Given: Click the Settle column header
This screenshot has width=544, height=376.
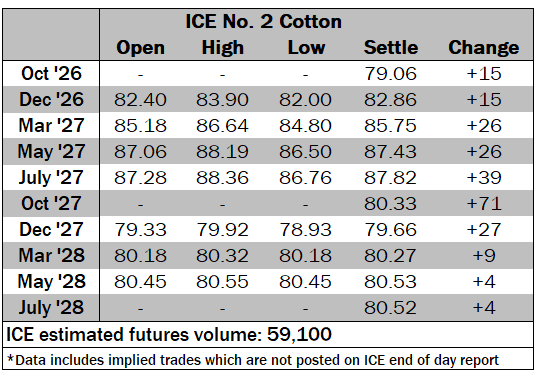Looking at the screenshot, I should (x=391, y=48).
